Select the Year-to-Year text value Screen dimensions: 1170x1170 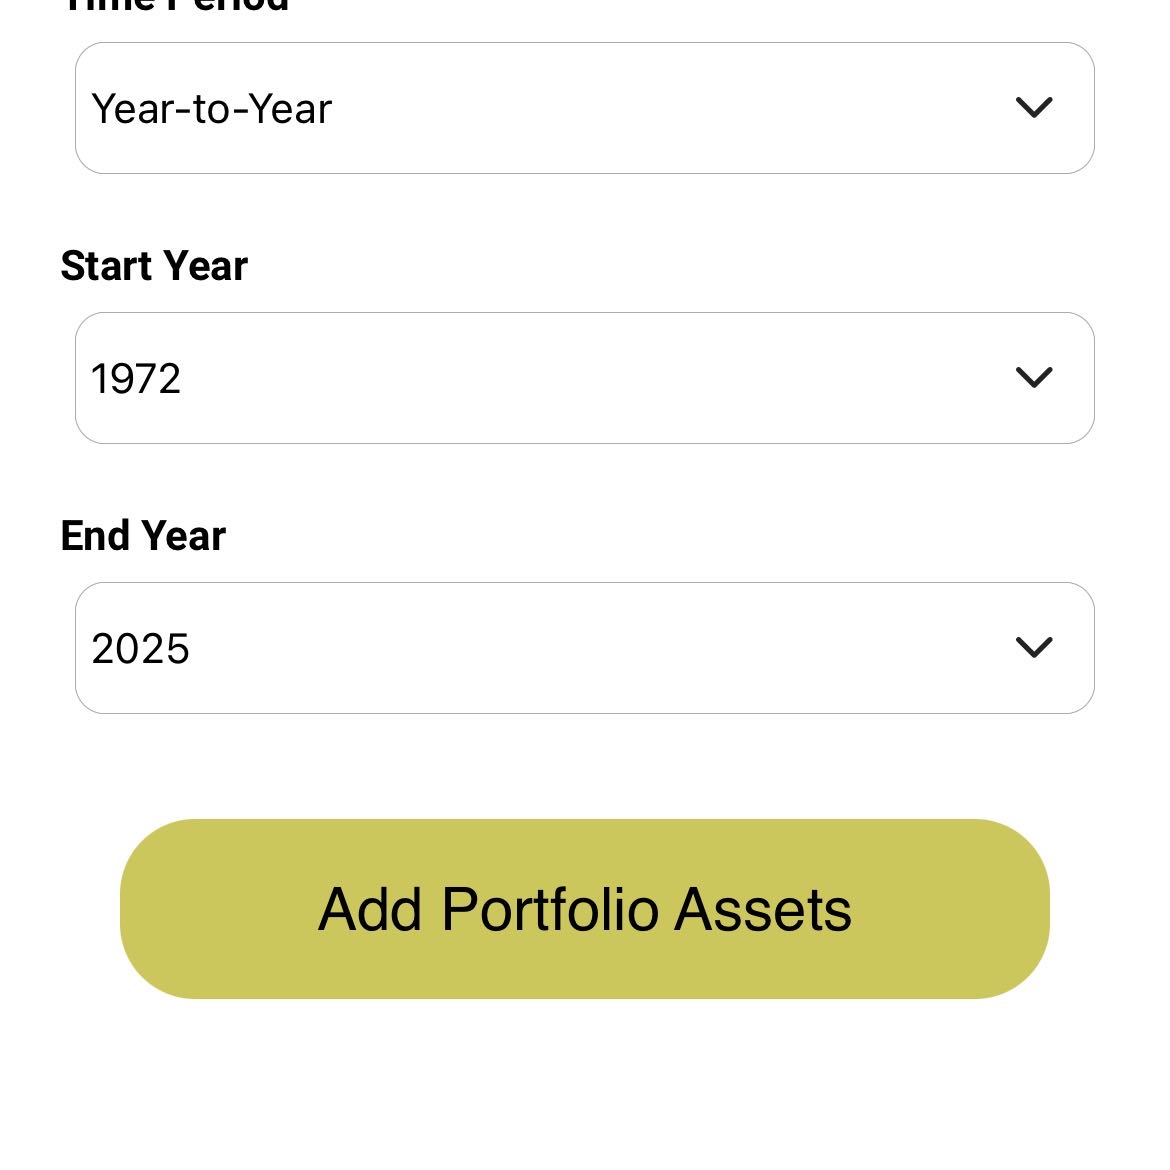(x=211, y=109)
